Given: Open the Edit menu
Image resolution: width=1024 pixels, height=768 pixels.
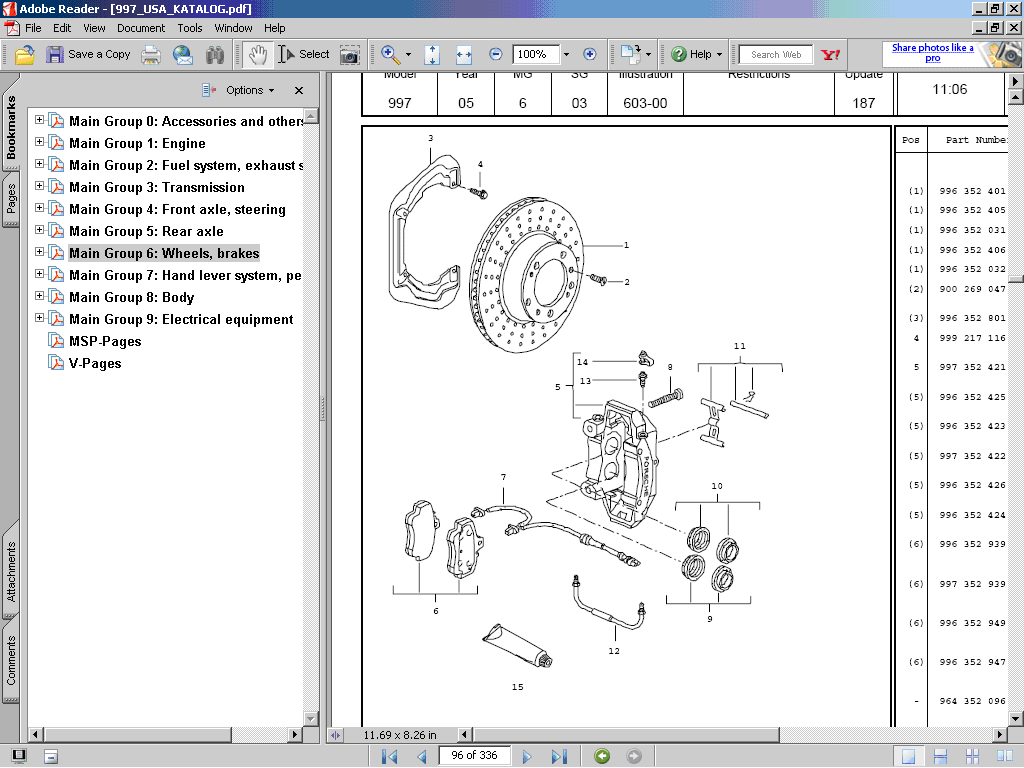Looking at the screenshot, I should [x=62, y=28].
